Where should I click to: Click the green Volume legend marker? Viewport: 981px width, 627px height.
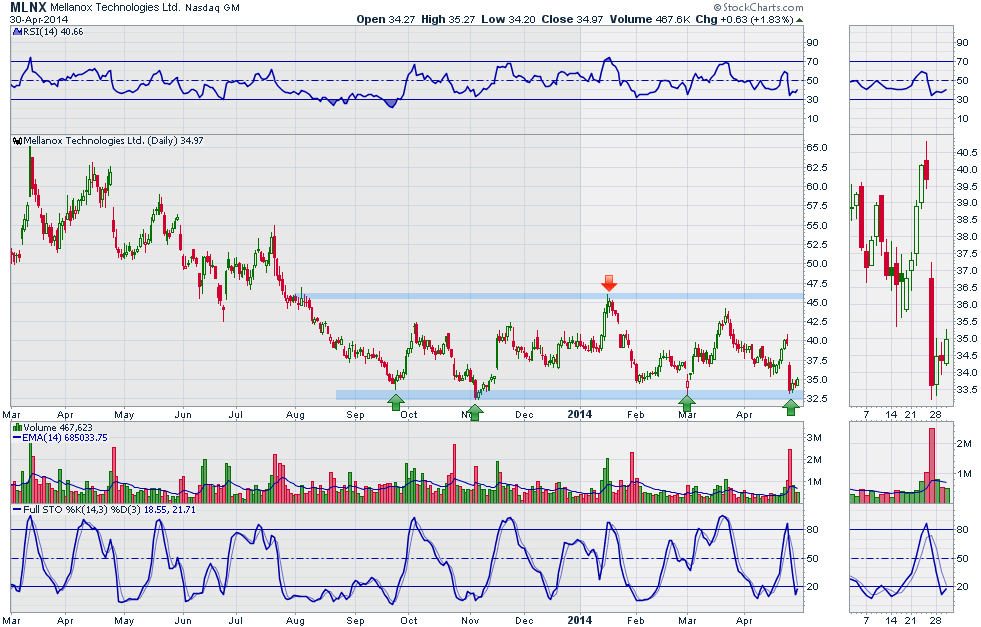15,427
